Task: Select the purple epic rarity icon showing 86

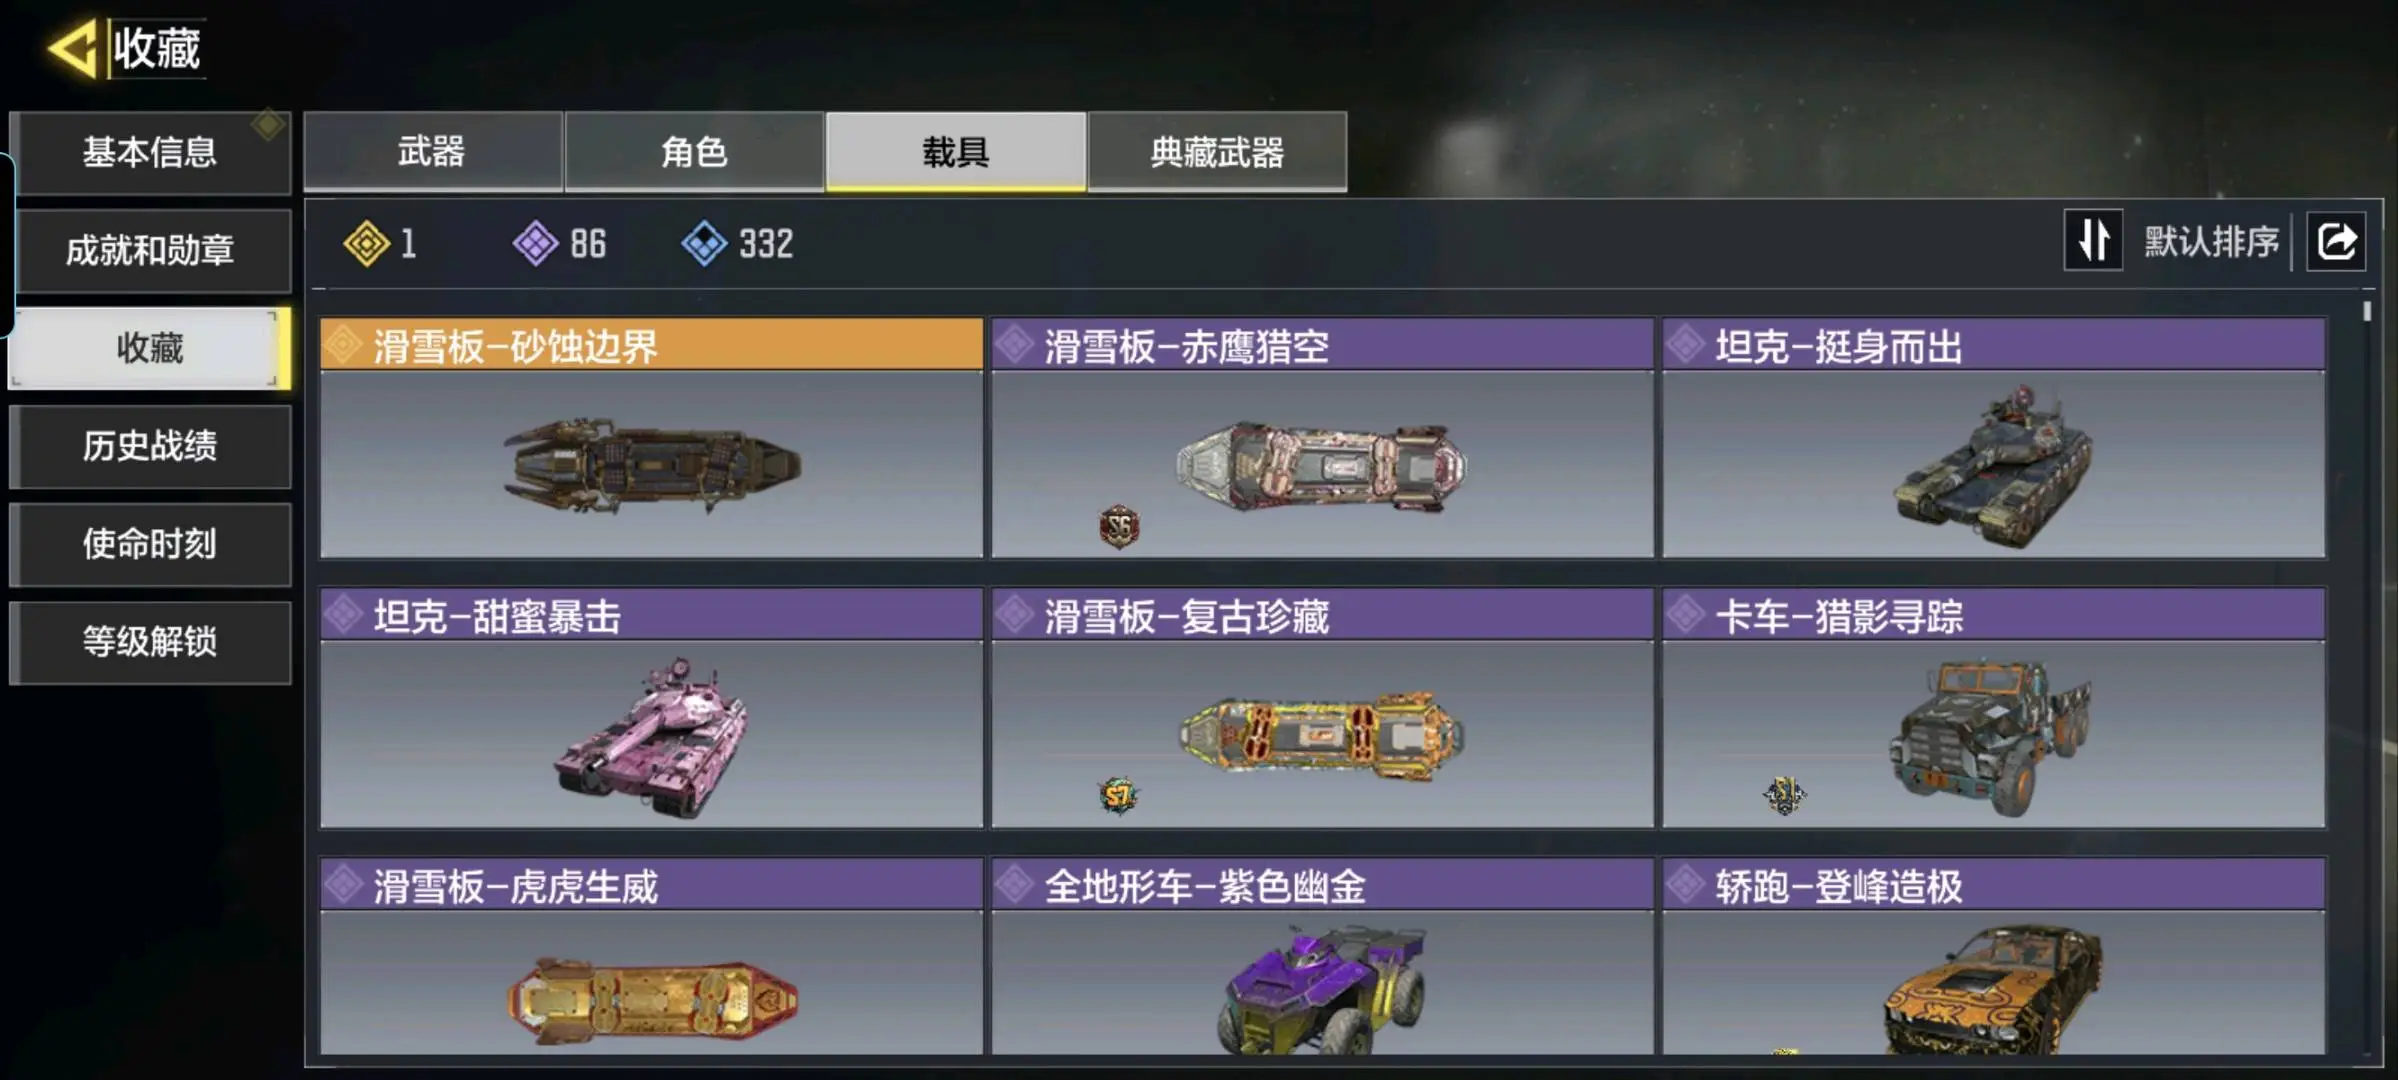Action: pyautogui.click(x=535, y=243)
